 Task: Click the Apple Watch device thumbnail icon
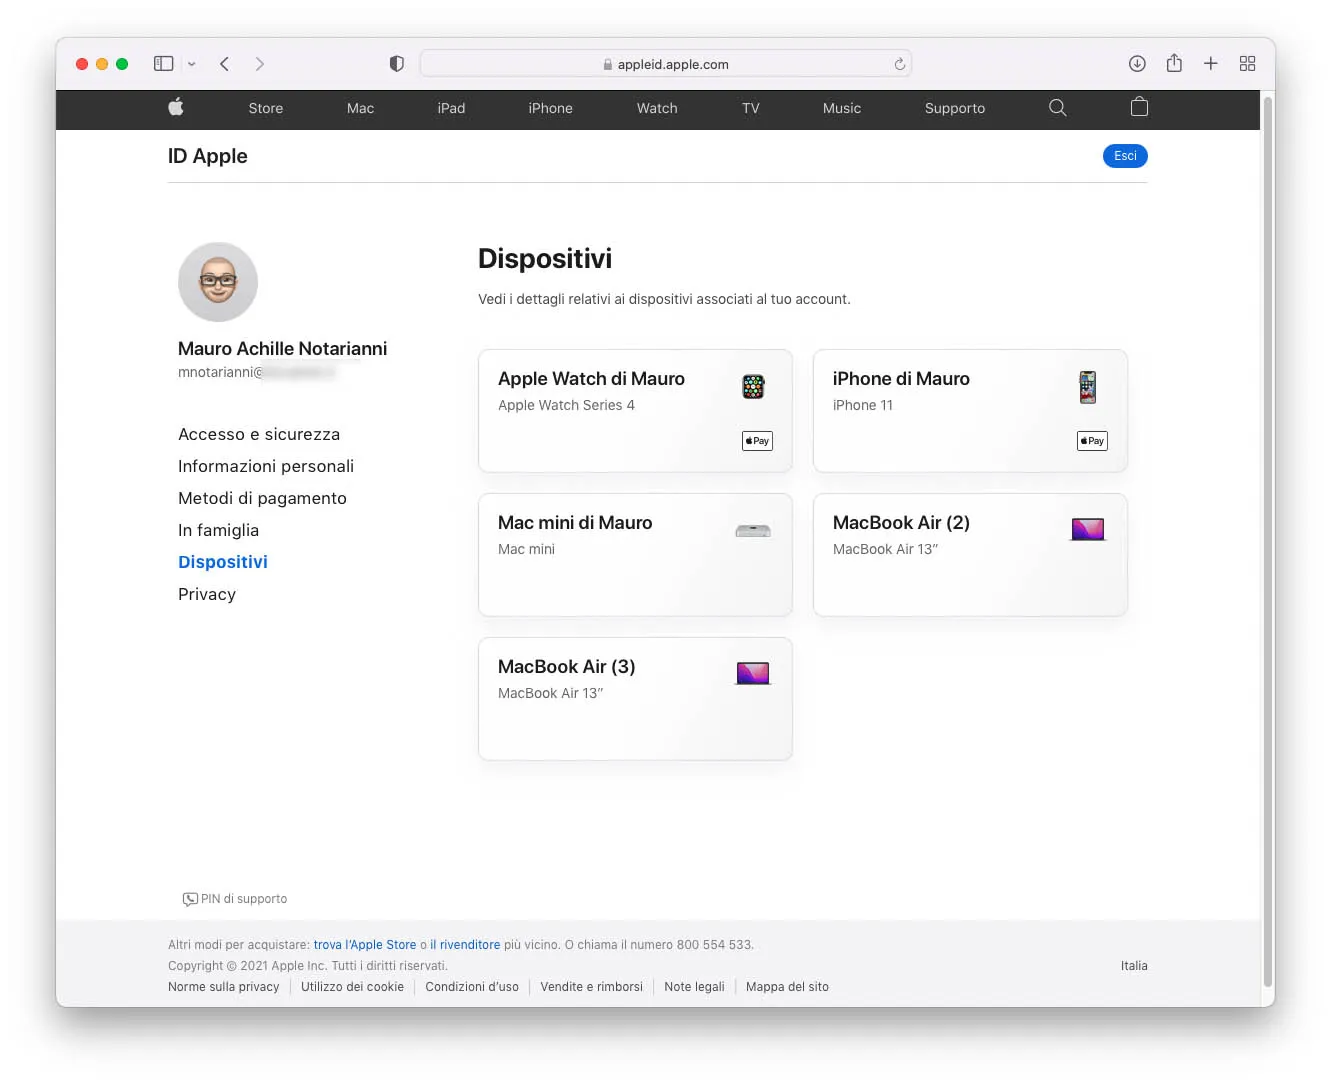(x=752, y=386)
